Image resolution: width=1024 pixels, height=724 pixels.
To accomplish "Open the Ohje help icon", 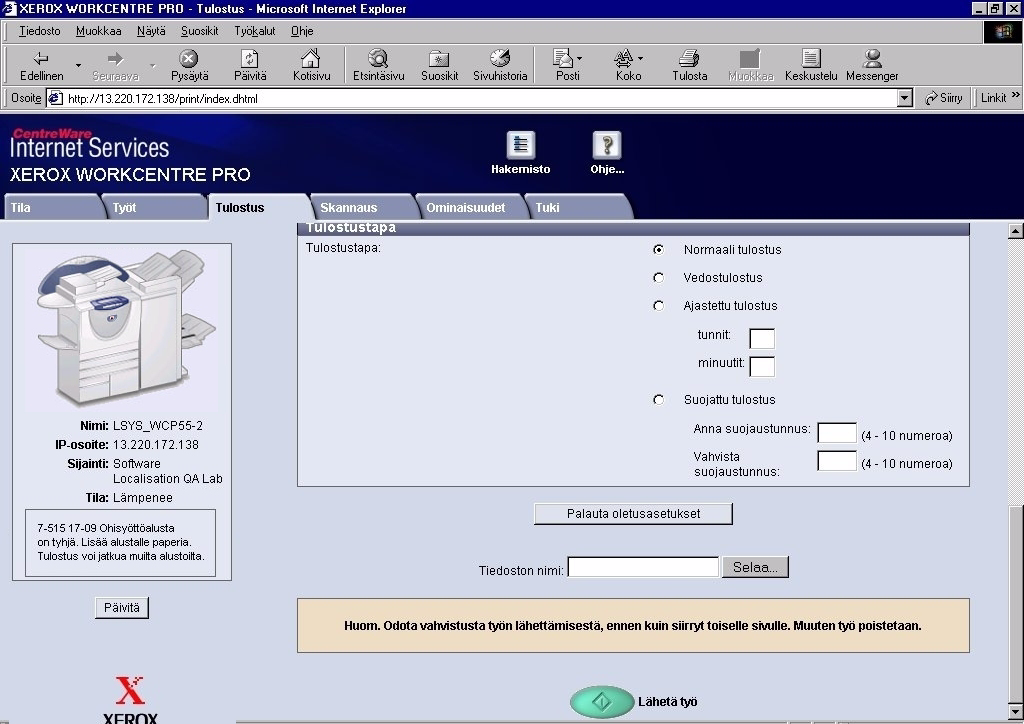I will pos(607,145).
